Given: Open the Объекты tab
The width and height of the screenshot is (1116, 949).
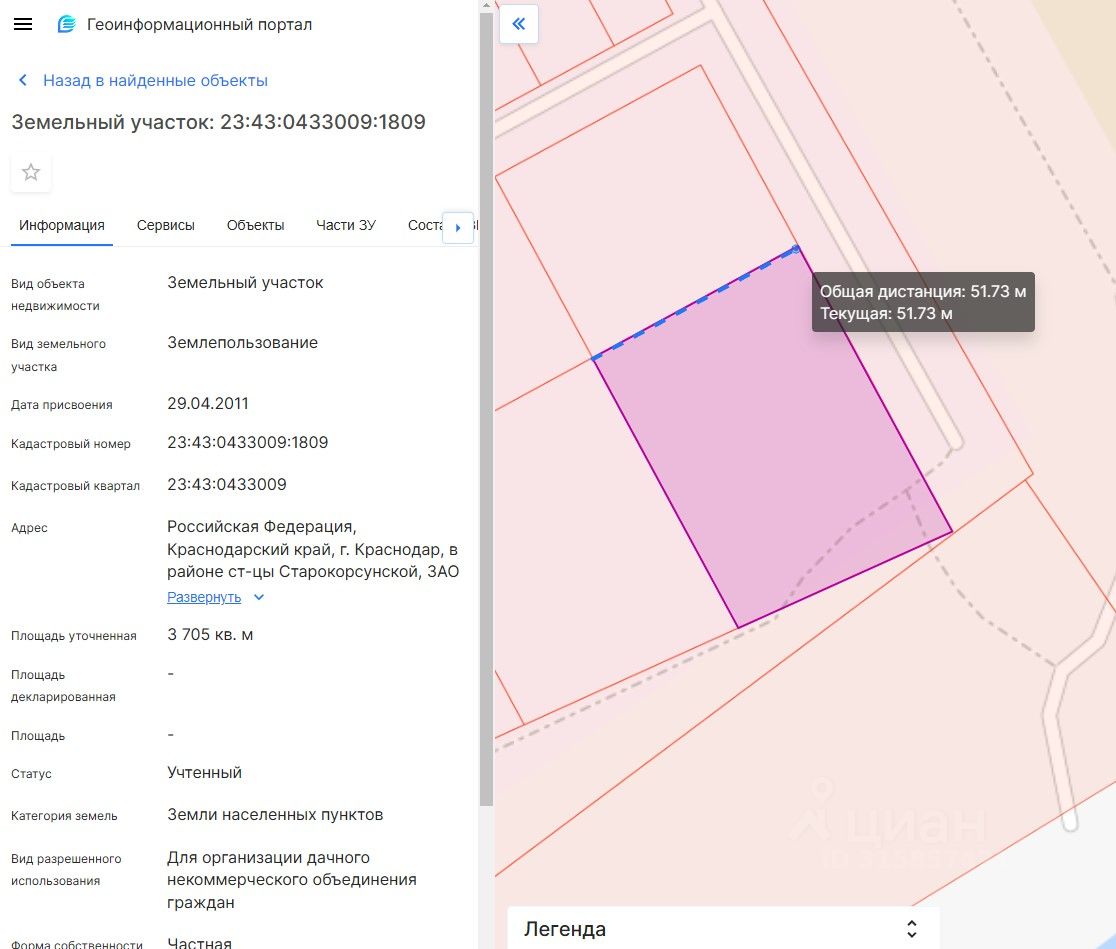Looking at the screenshot, I should [256, 225].
